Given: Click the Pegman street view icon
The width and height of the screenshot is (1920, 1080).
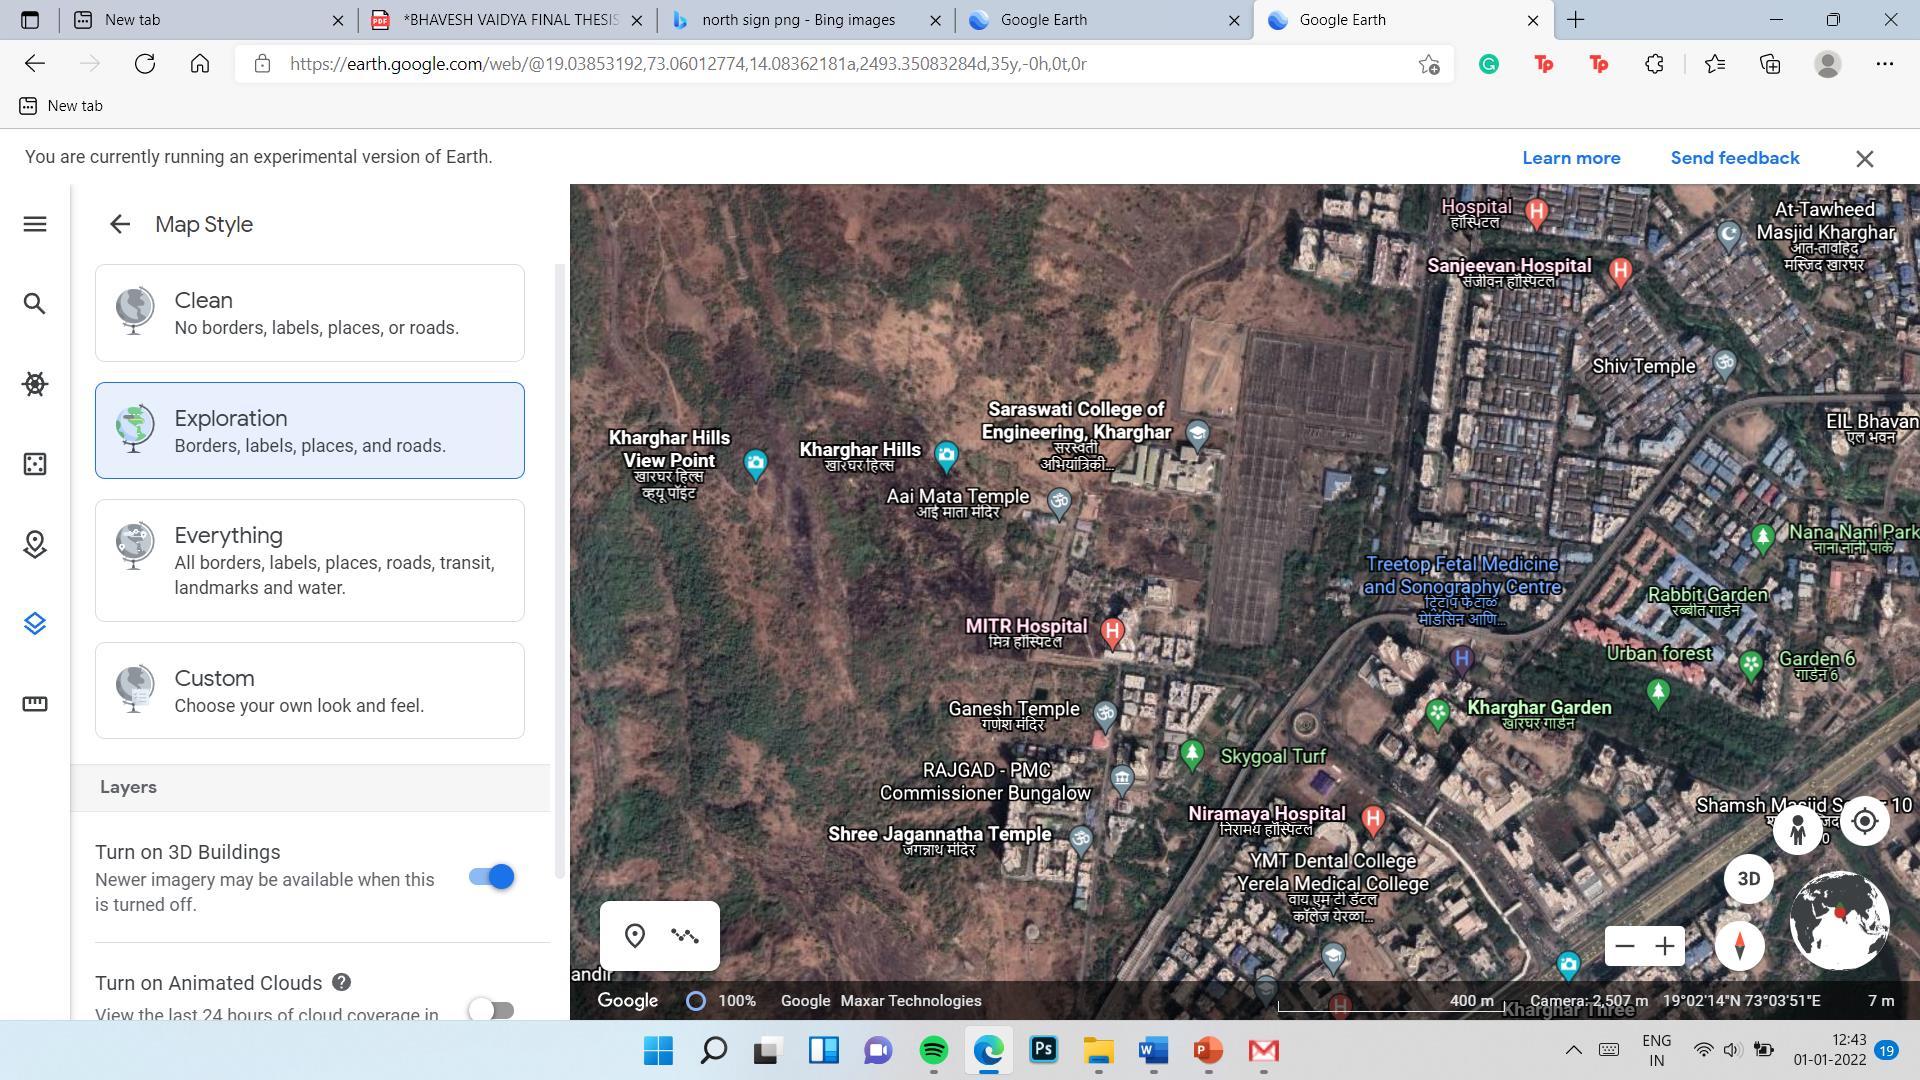Looking at the screenshot, I should pos(1797,830).
